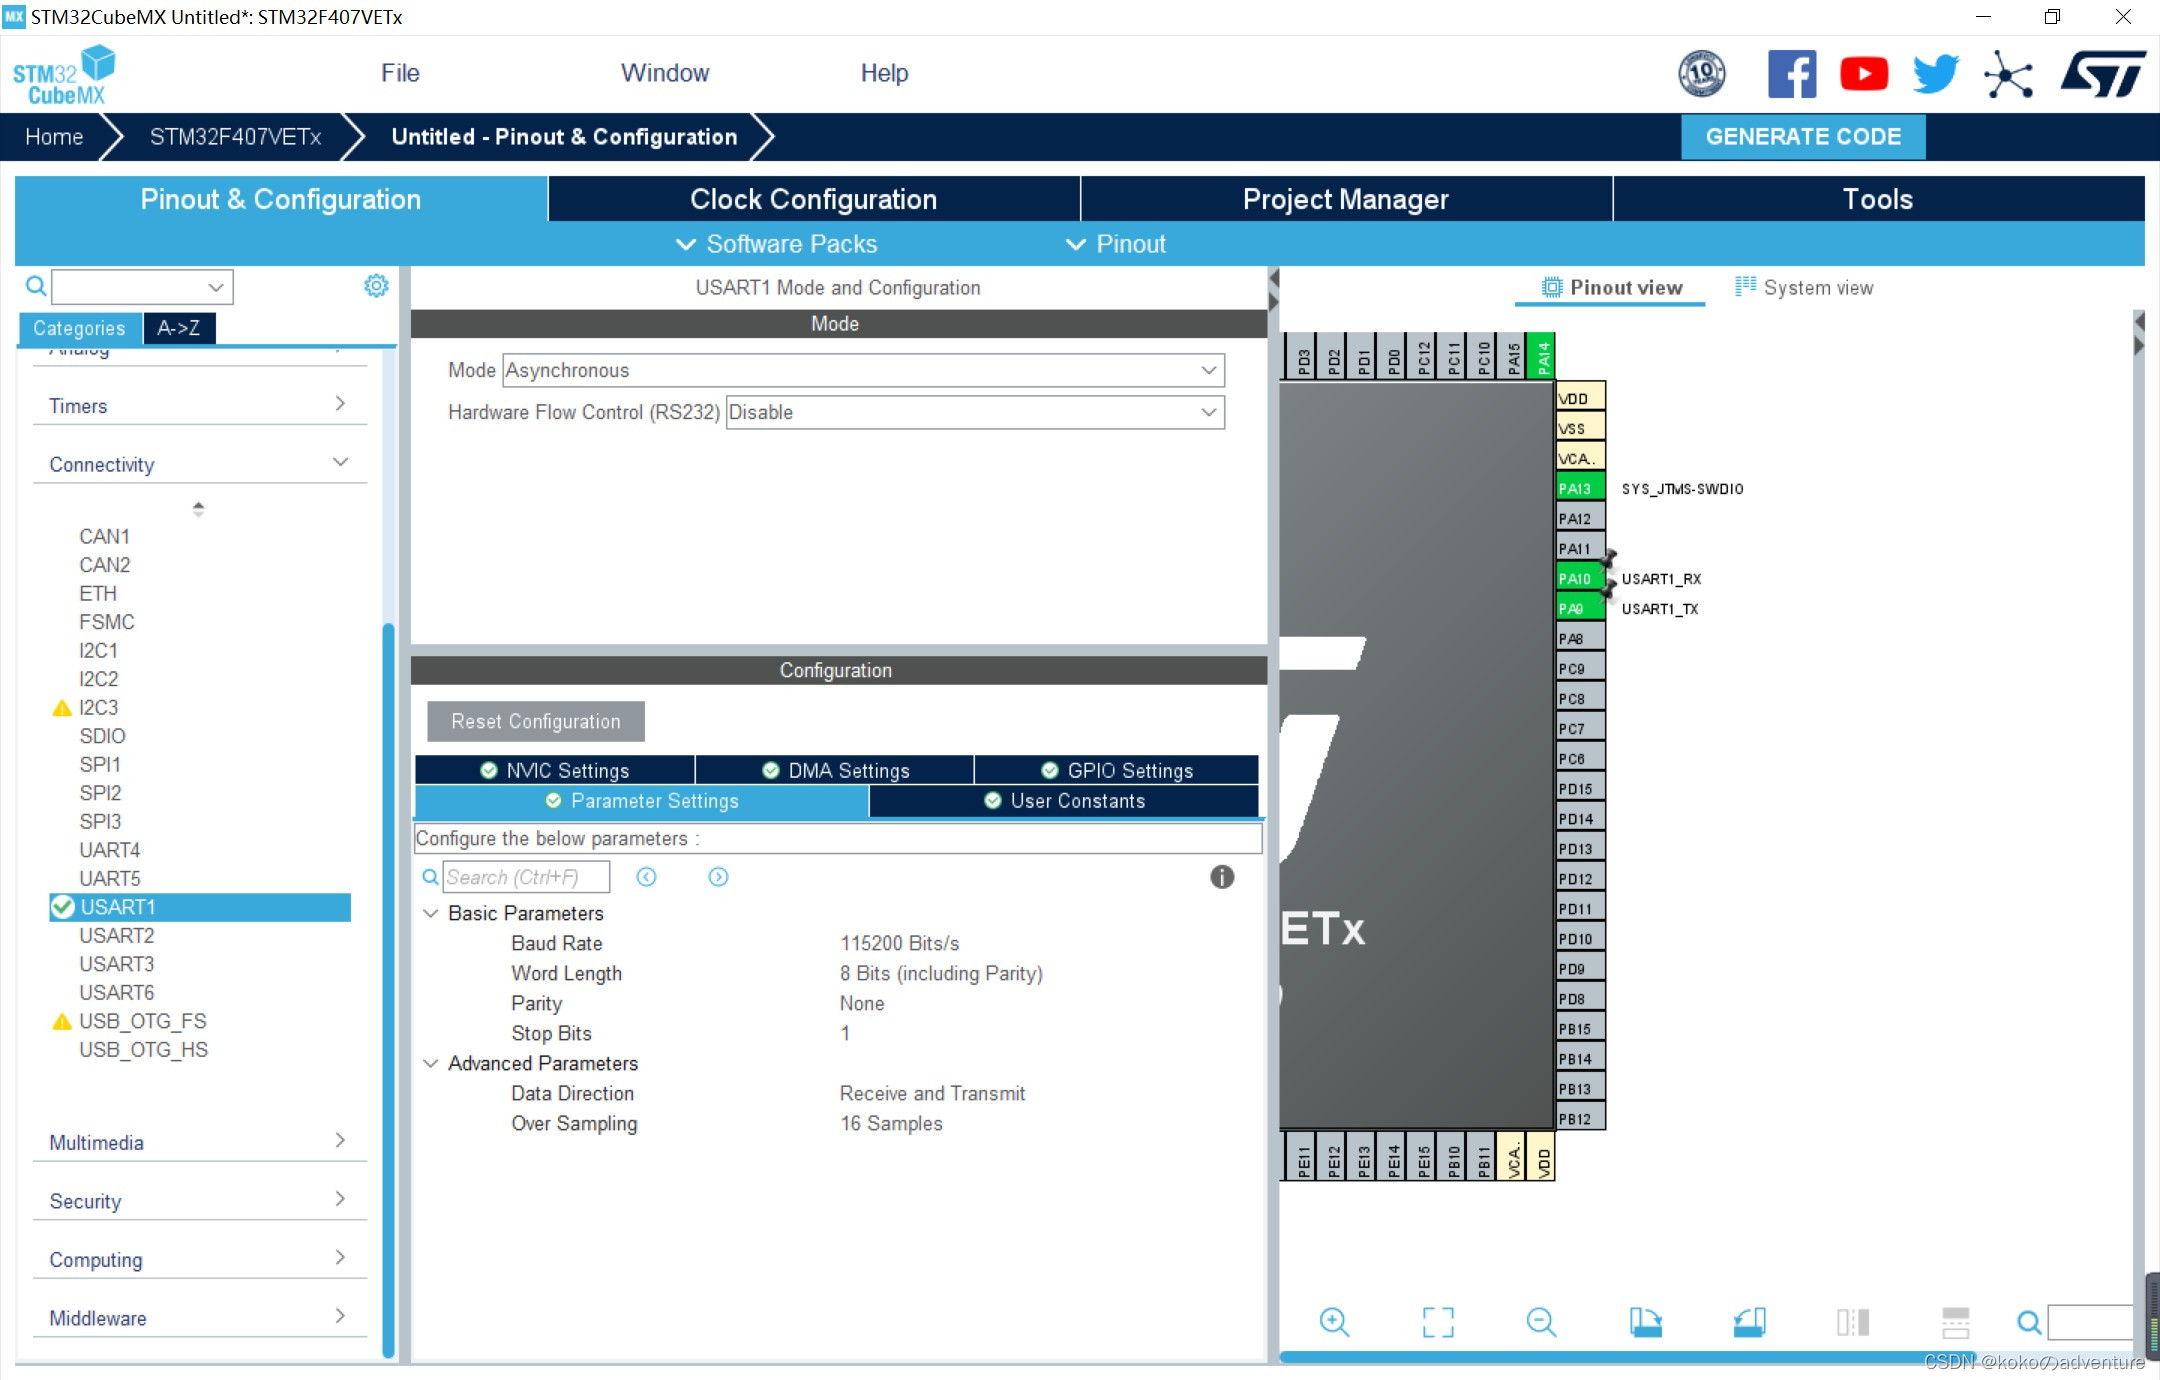2160x1380 pixels.
Task: Open the Mode Asynchronous dropdown
Action: click(863, 370)
